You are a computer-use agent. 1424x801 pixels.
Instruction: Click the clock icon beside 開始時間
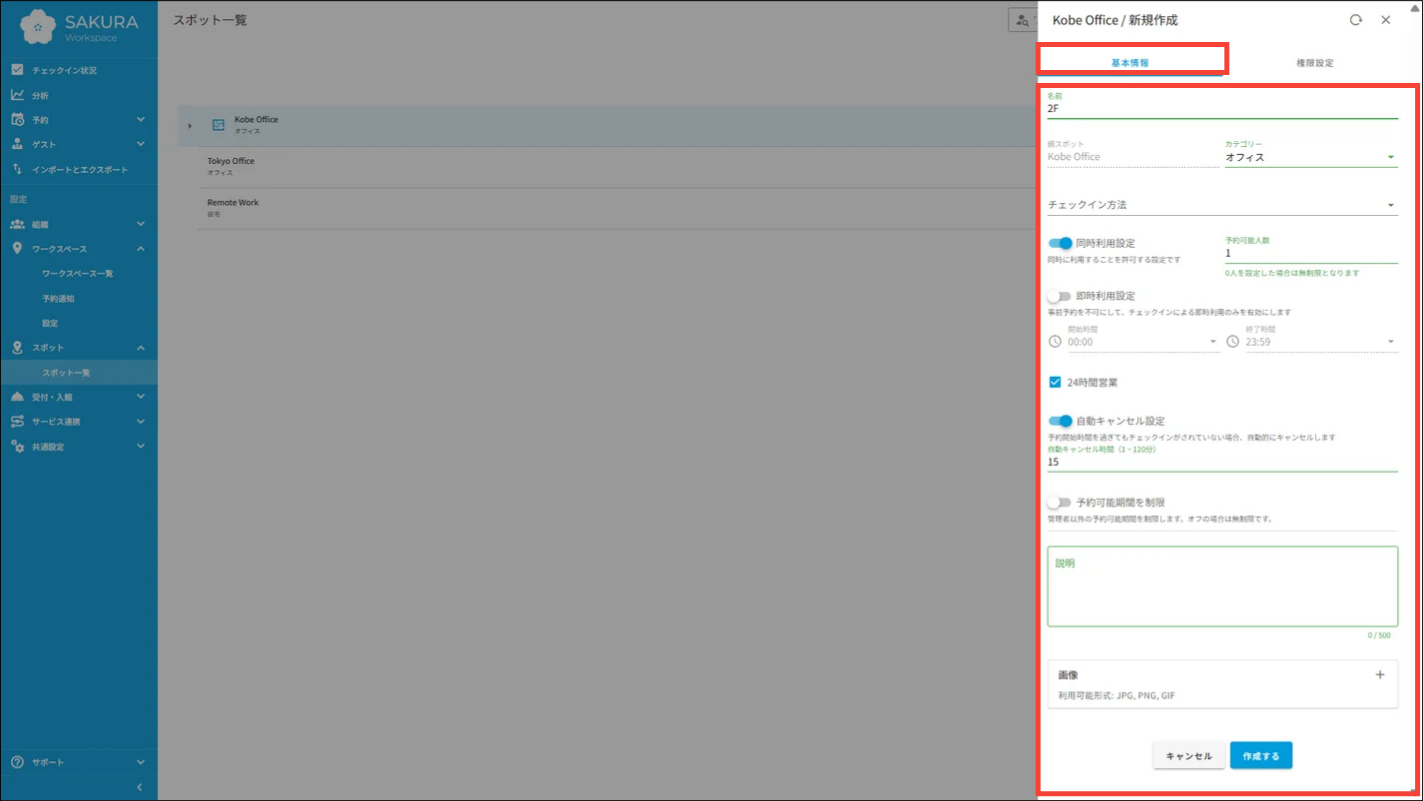point(1055,342)
